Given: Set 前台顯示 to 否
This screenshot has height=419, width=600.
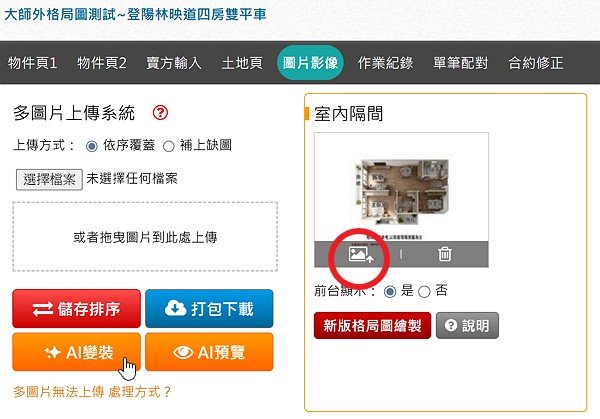Looking at the screenshot, I should (x=424, y=292).
